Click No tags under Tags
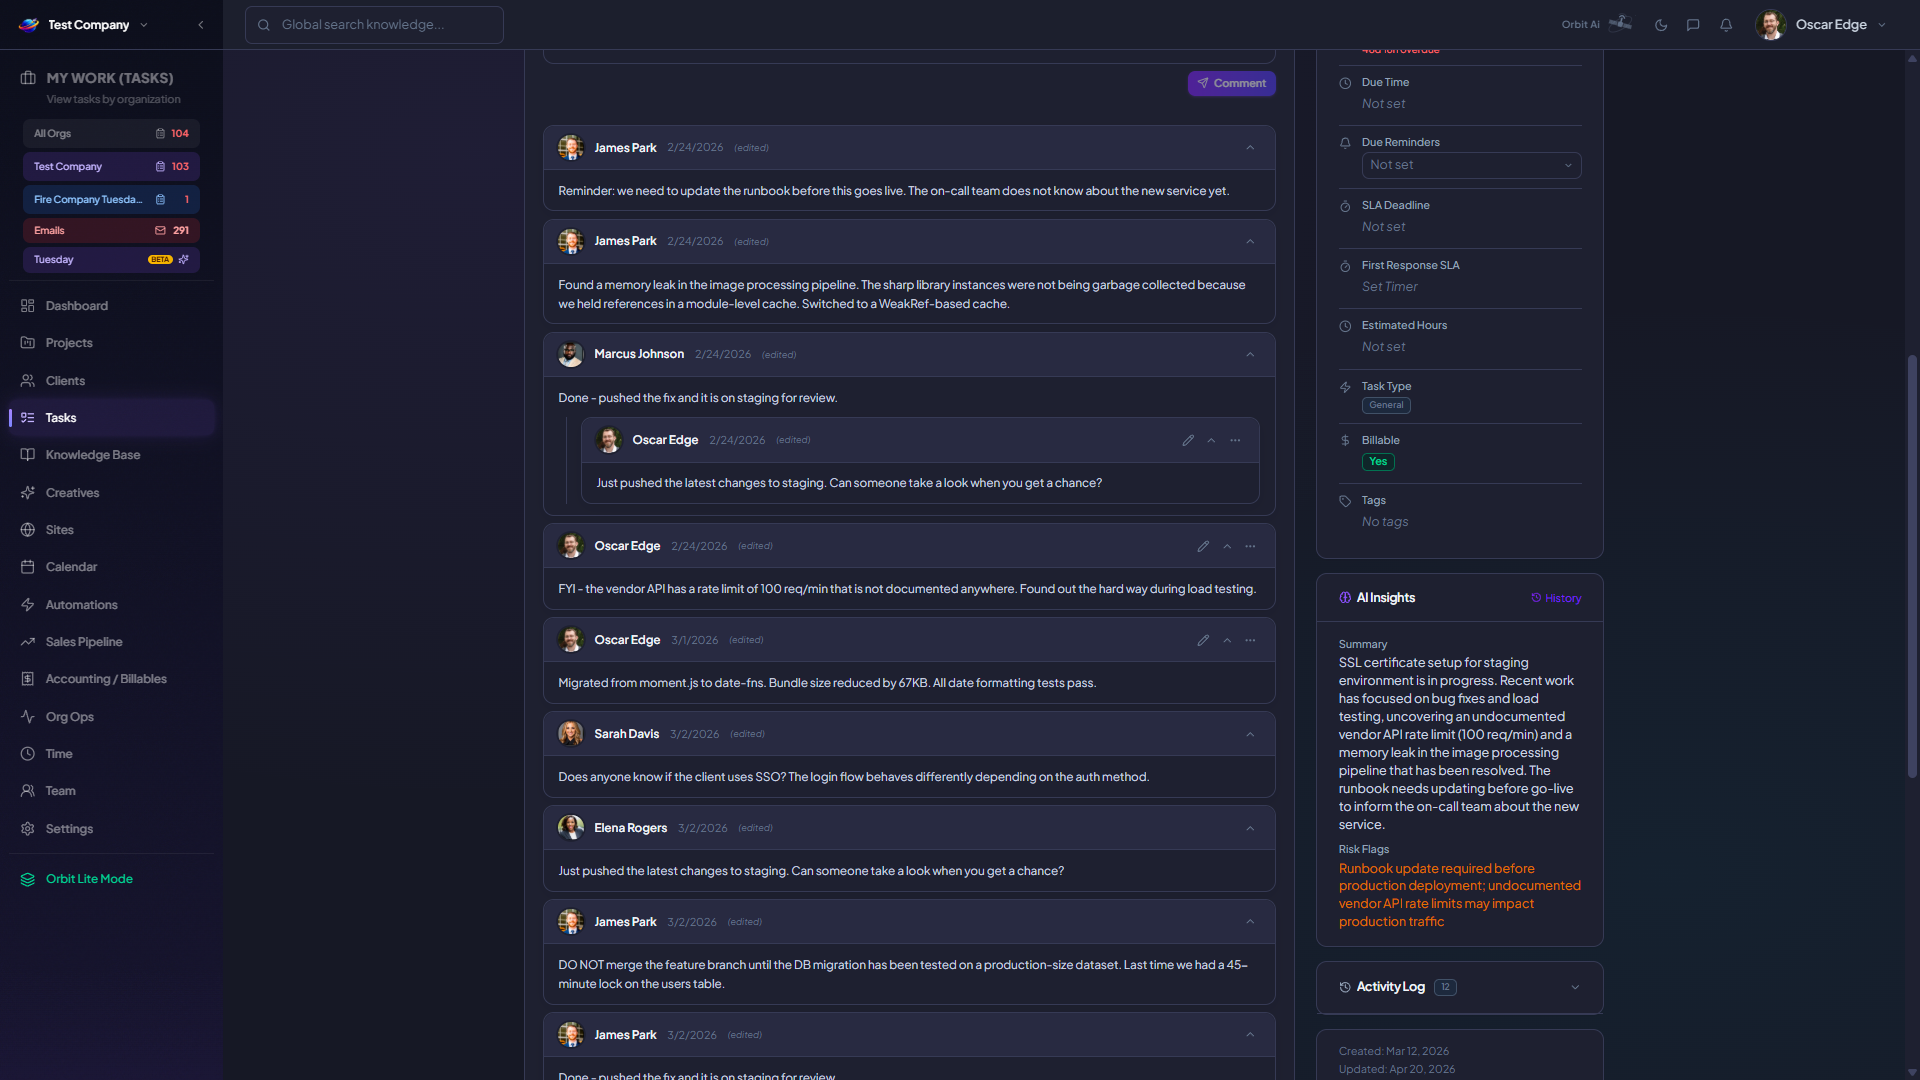The width and height of the screenshot is (1920, 1080). pos(1385,522)
